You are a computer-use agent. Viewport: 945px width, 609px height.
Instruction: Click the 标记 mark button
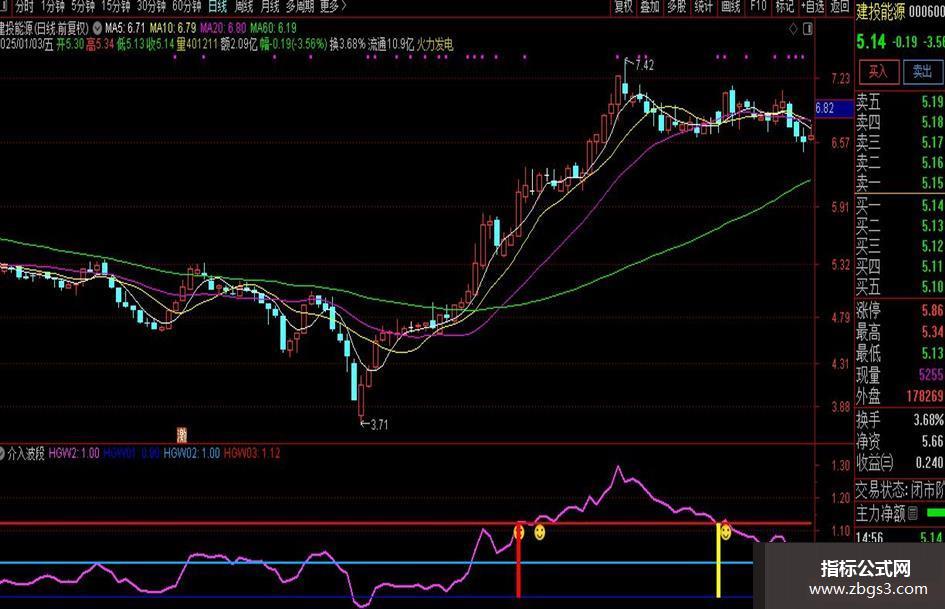click(x=785, y=7)
